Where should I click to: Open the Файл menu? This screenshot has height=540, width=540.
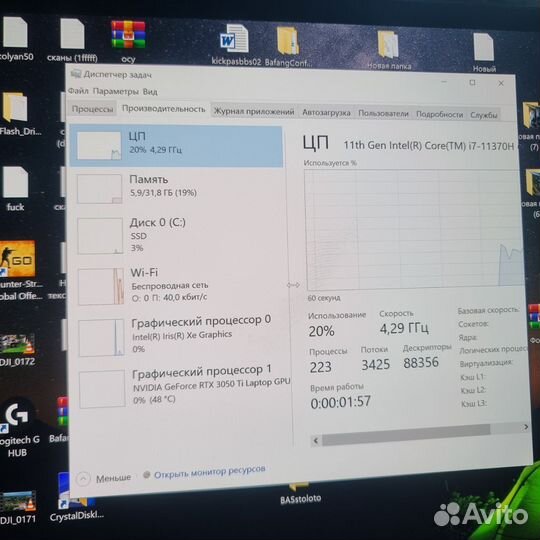[x=78, y=91]
